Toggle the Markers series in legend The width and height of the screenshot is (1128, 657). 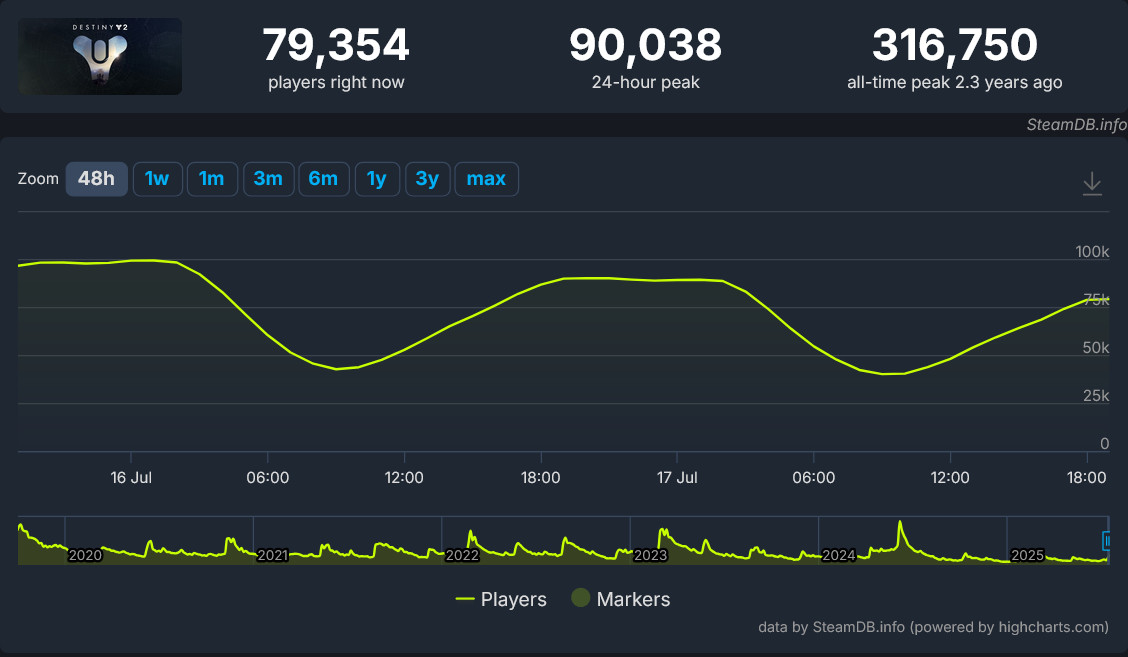click(621, 599)
